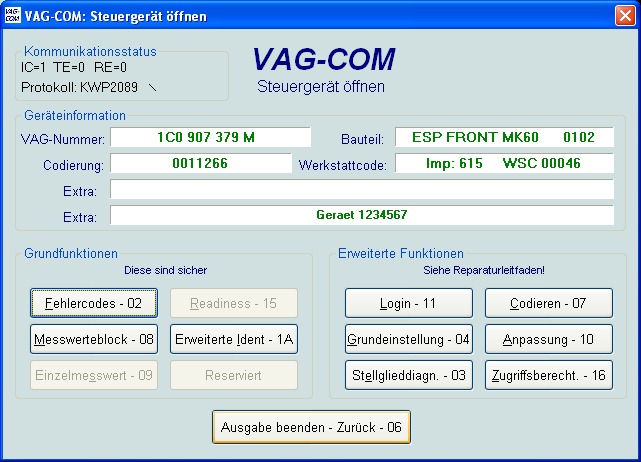Select Grundeinstellung - 04
The height and width of the screenshot is (462, 641).
coord(409,339)
